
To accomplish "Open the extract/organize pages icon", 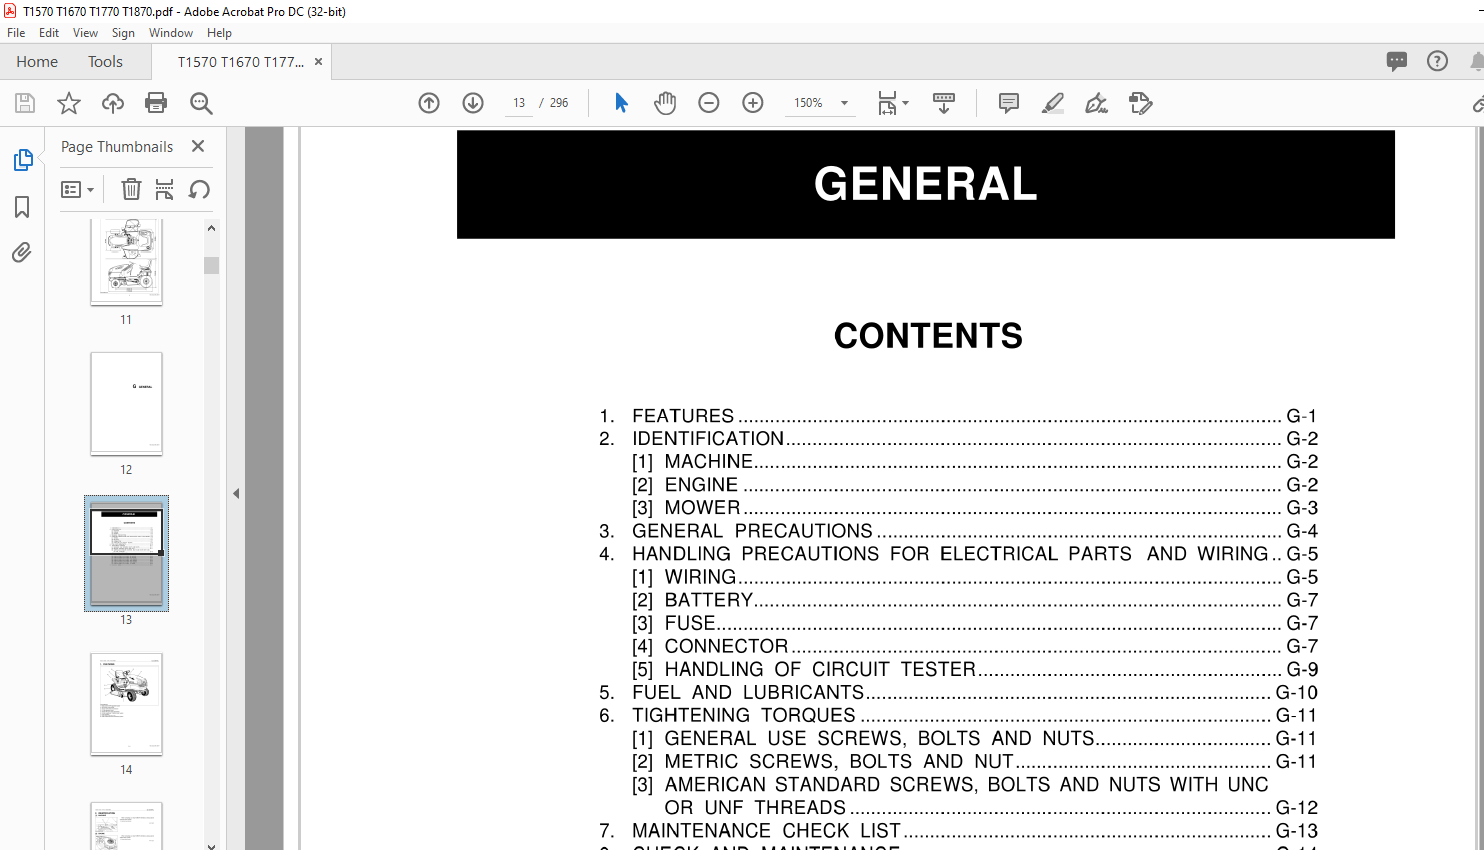I will 165,189.
